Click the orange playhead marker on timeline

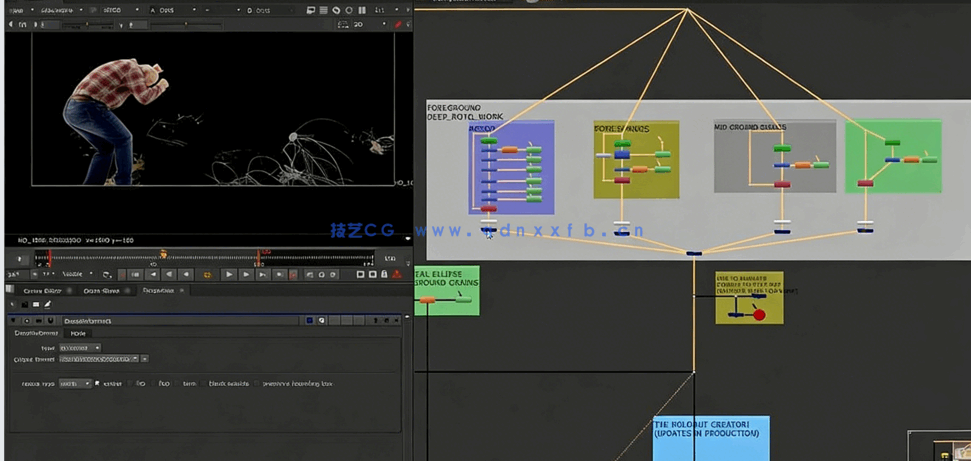pyautogui.click(x=163, y=255)
